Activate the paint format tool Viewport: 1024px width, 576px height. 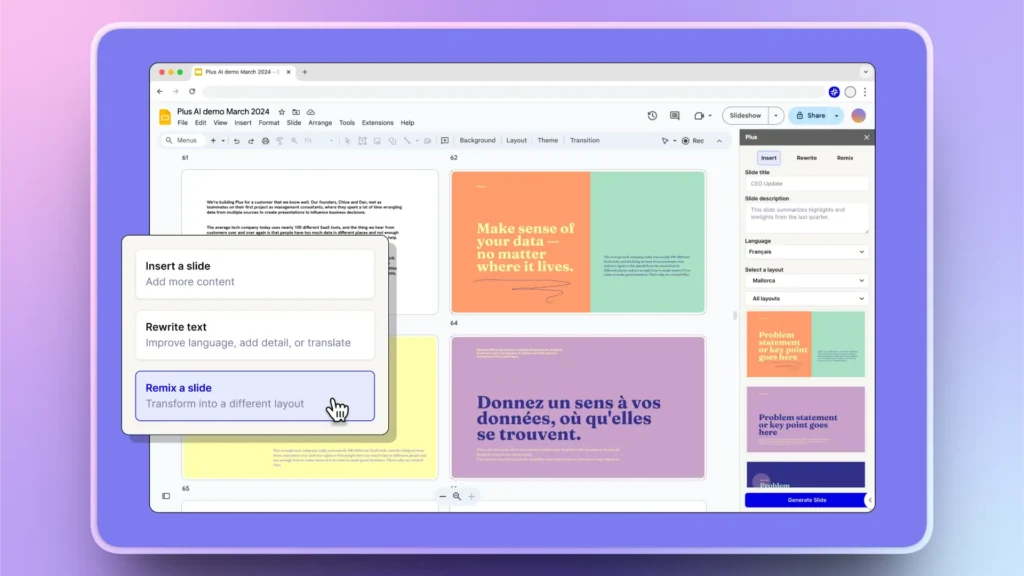280,141
